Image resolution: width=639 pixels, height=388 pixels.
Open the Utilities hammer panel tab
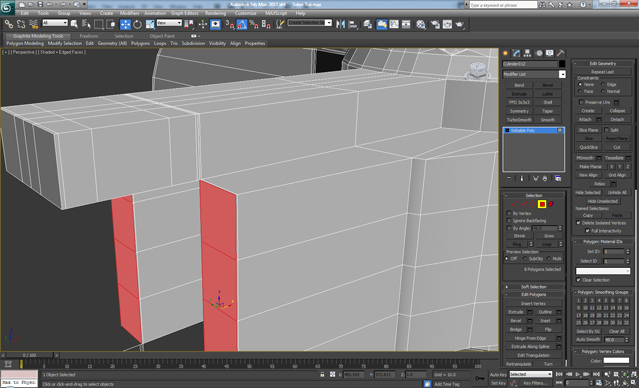[561, 53]
